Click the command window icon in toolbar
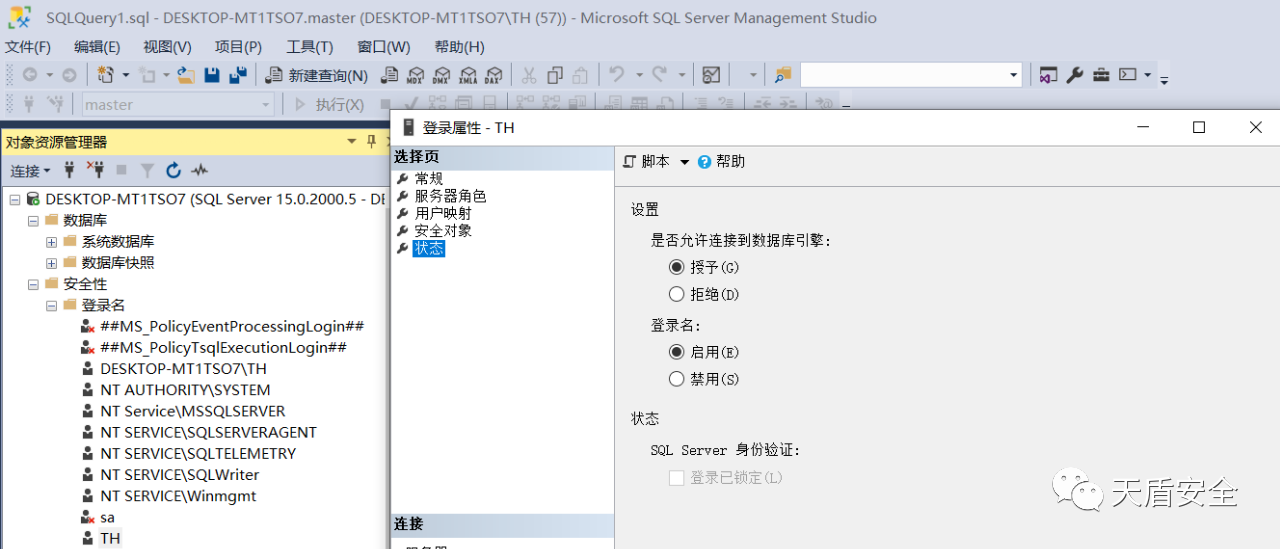1280x549 pixels. pos(1128,75)
